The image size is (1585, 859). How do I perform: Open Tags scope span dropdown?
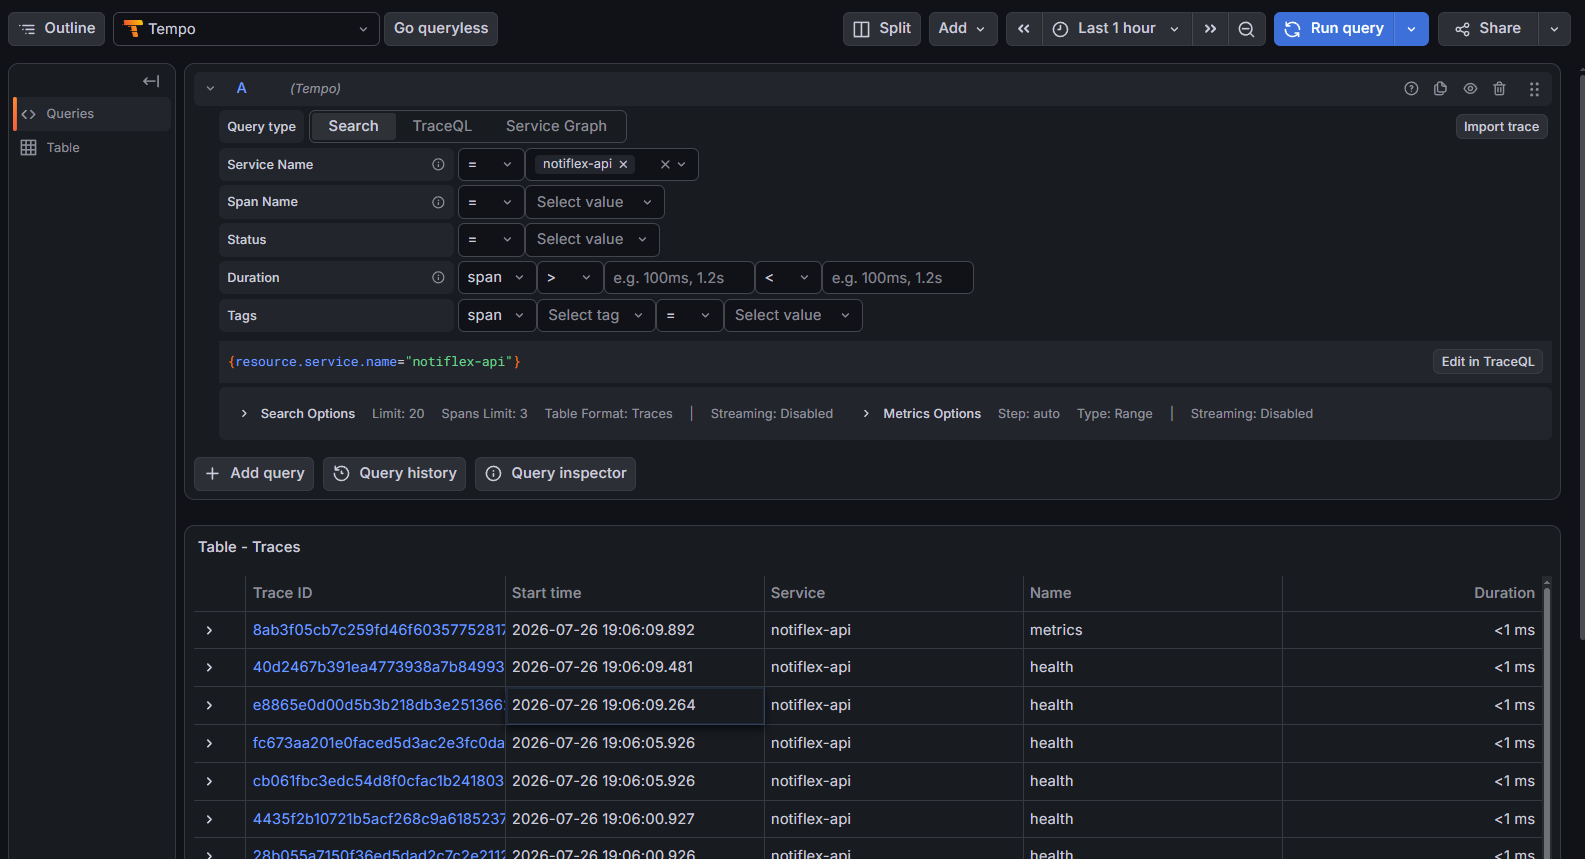(496, 316)
